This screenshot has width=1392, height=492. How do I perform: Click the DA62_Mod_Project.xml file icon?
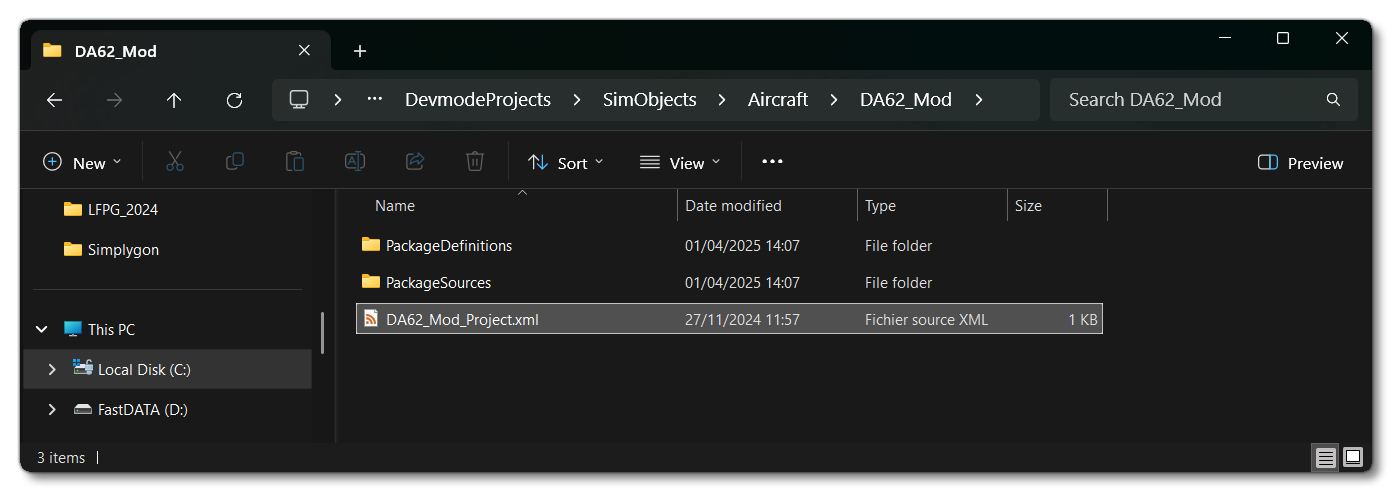(x=371, y=319)
